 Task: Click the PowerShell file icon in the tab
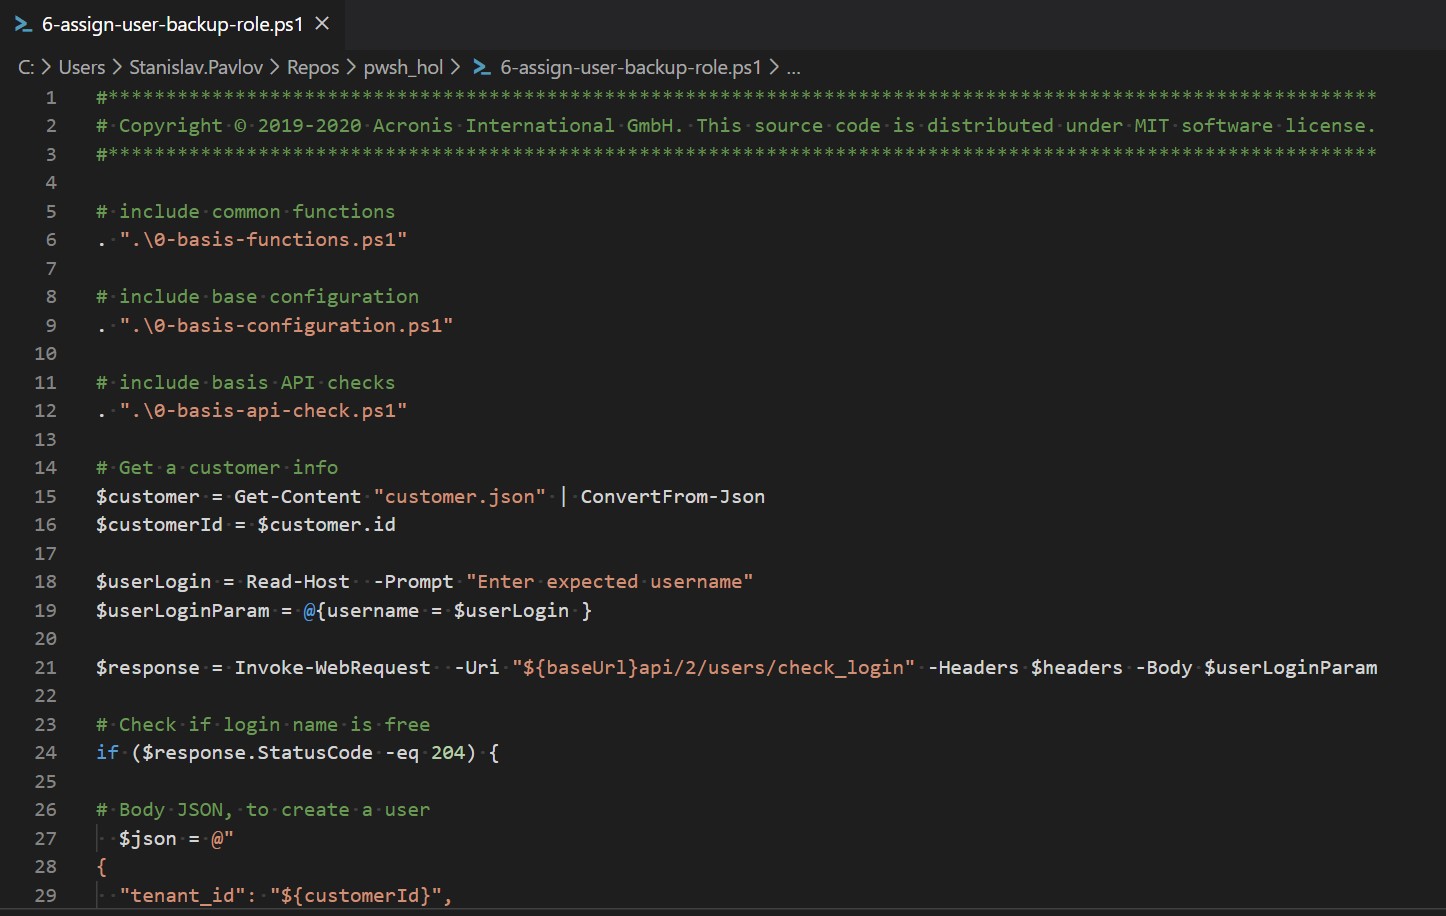coord(23,24)
